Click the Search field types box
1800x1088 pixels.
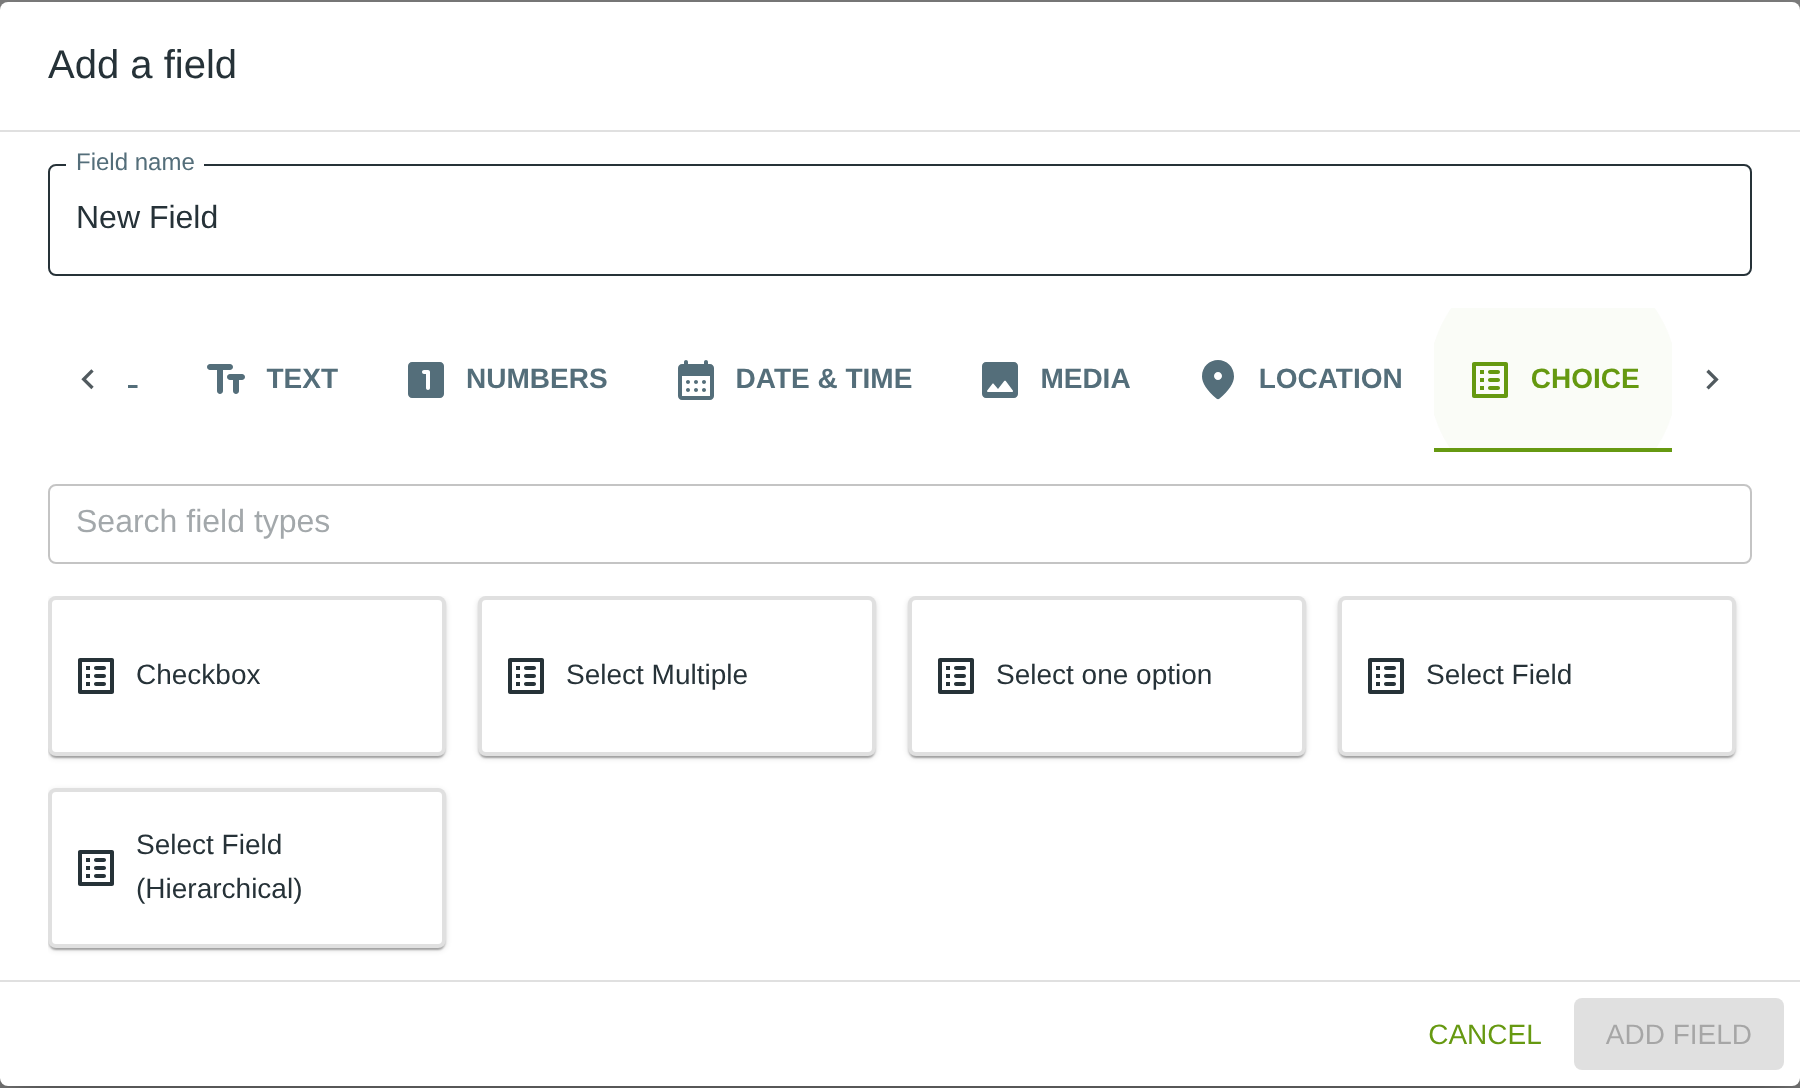pos(899,523)
